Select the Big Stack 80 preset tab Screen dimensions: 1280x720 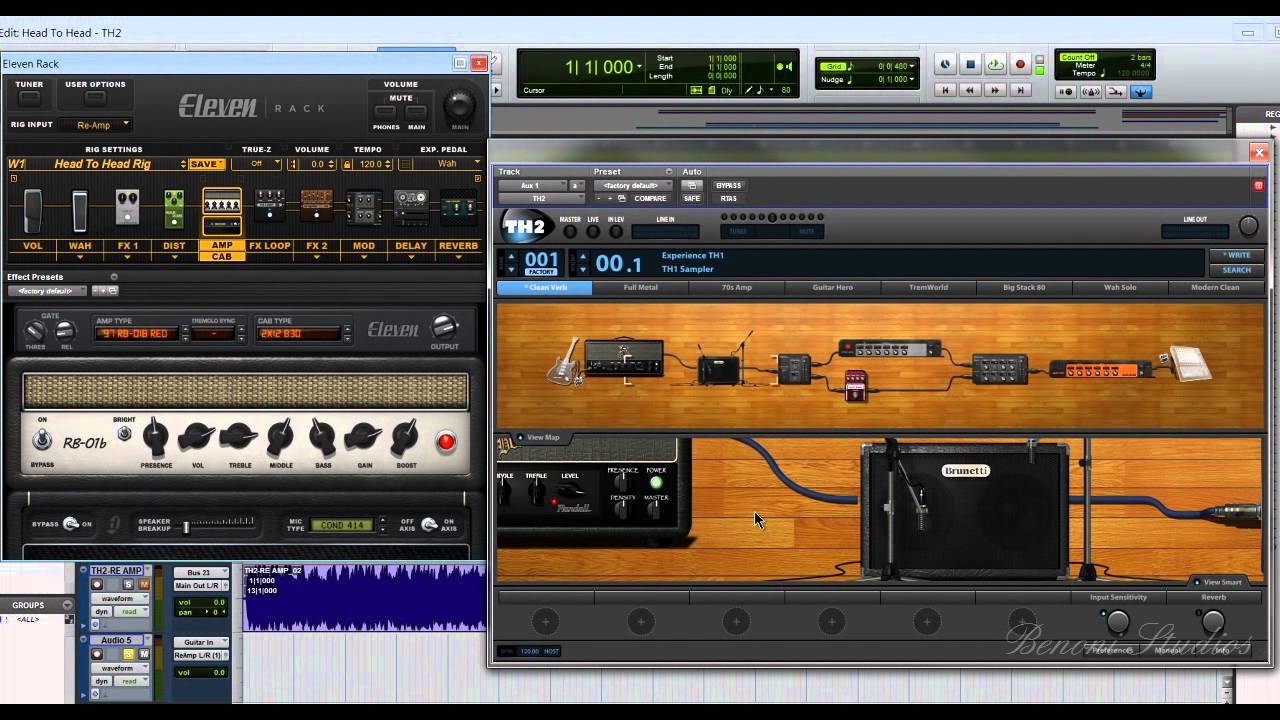(1024, 288)
